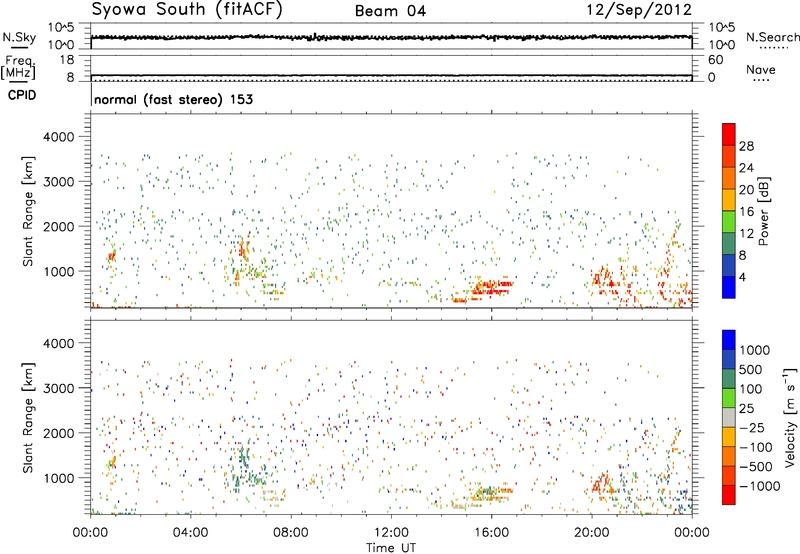Click the 'Power [dB]' colorbar label
This screenshot has width=800, height=554.
coord(763,211)
